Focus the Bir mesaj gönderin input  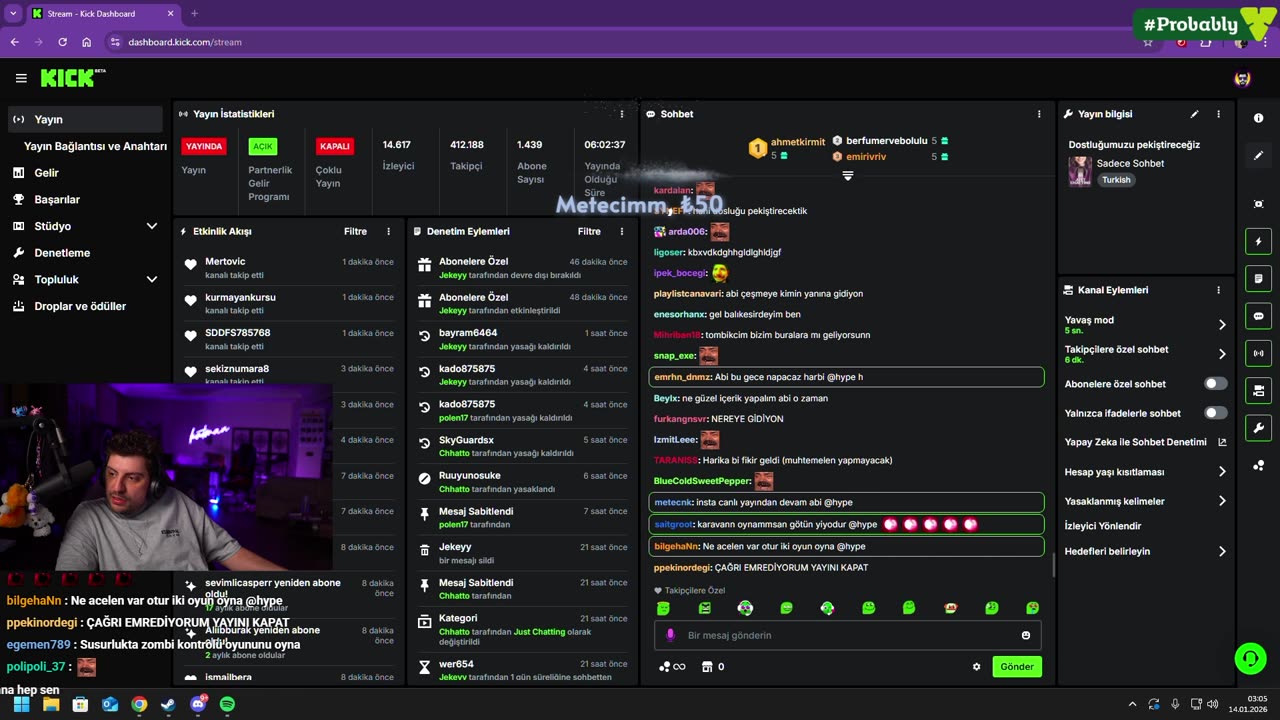click(x=848, y=635)
